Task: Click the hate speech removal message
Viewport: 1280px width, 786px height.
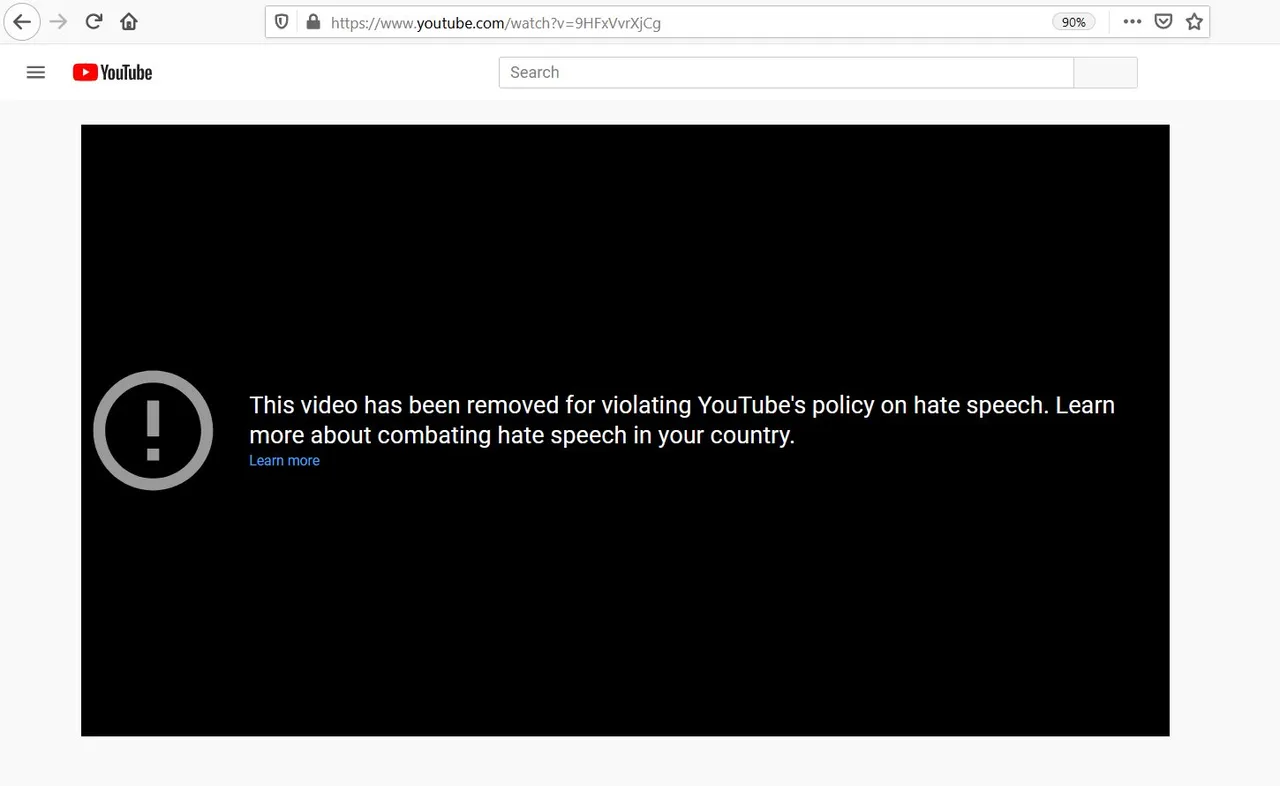Action: 682,420
